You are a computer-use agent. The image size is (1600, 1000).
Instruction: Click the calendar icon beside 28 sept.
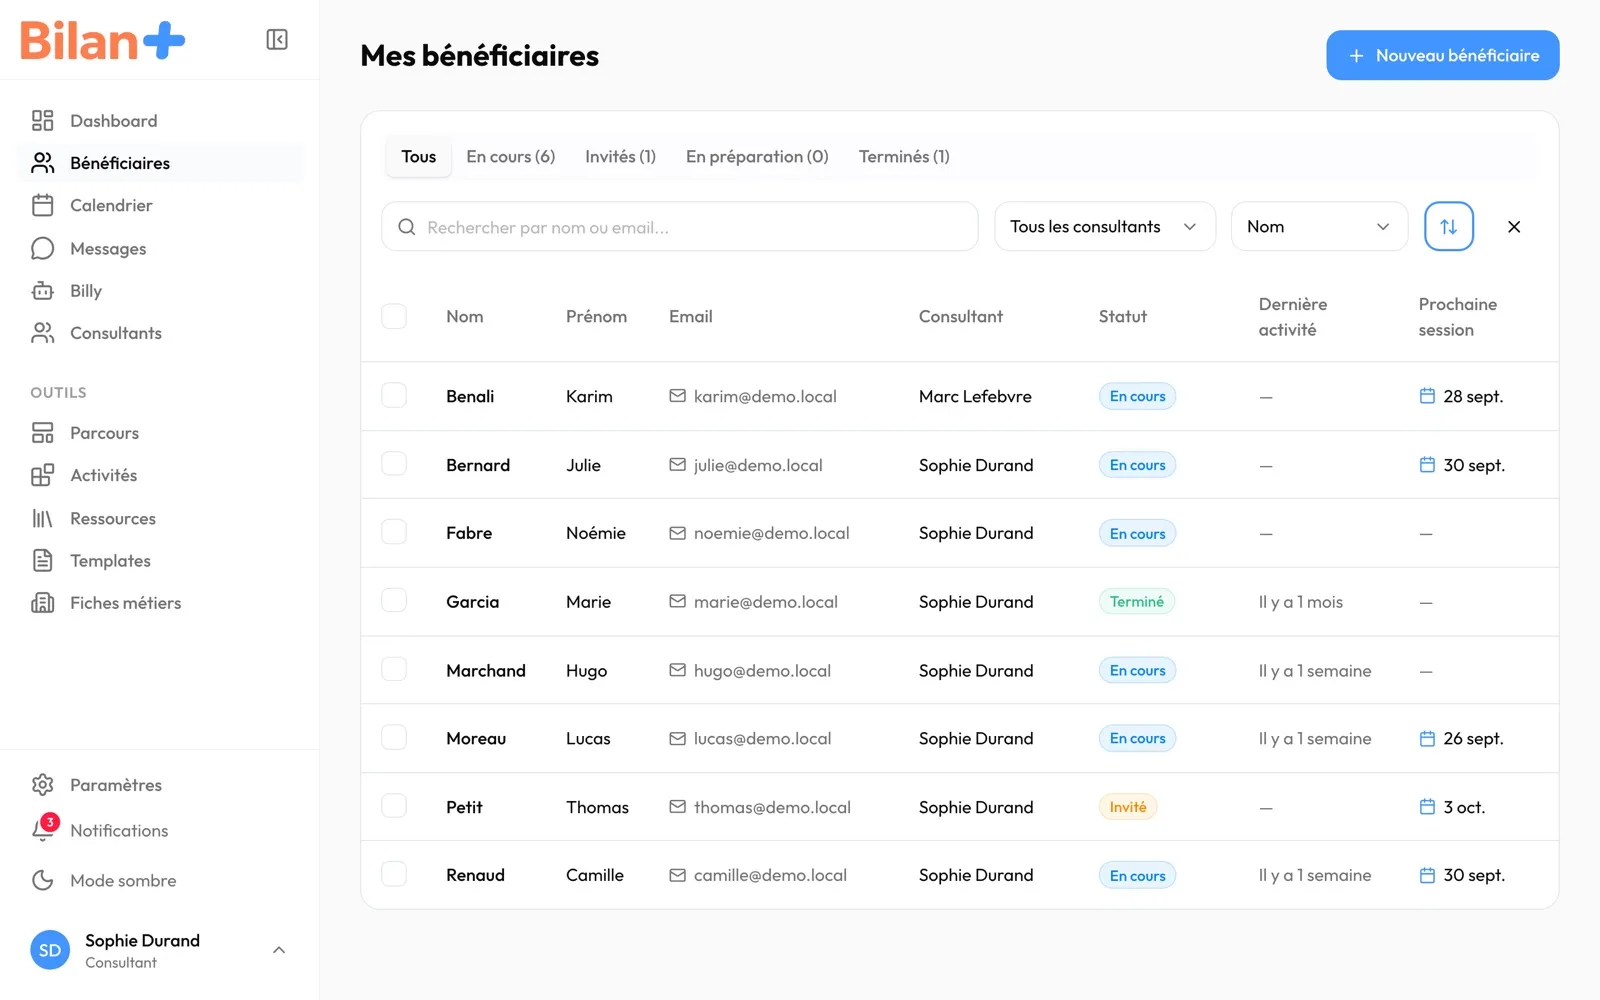point(1427,396)
